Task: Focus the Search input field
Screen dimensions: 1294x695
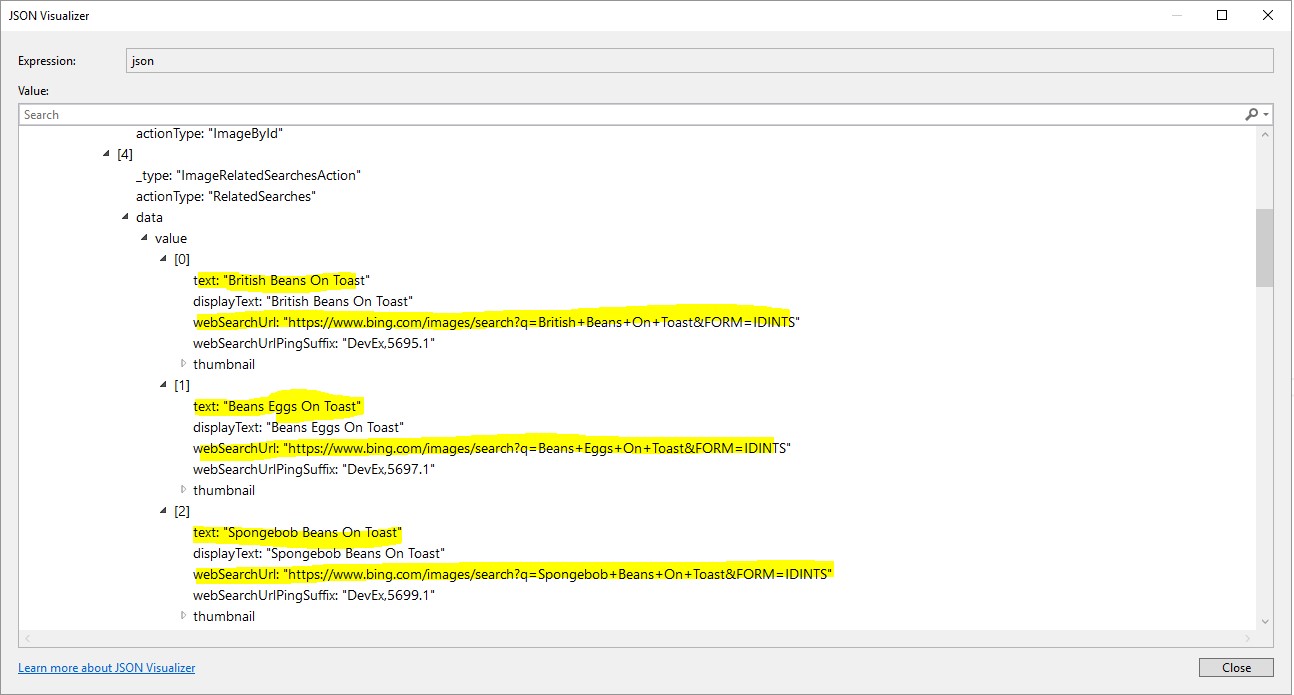Action: click(x=631, y=115)
